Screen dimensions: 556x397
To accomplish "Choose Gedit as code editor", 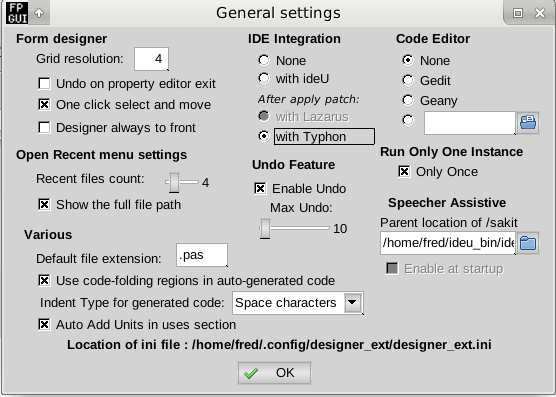I will (408, 80).
